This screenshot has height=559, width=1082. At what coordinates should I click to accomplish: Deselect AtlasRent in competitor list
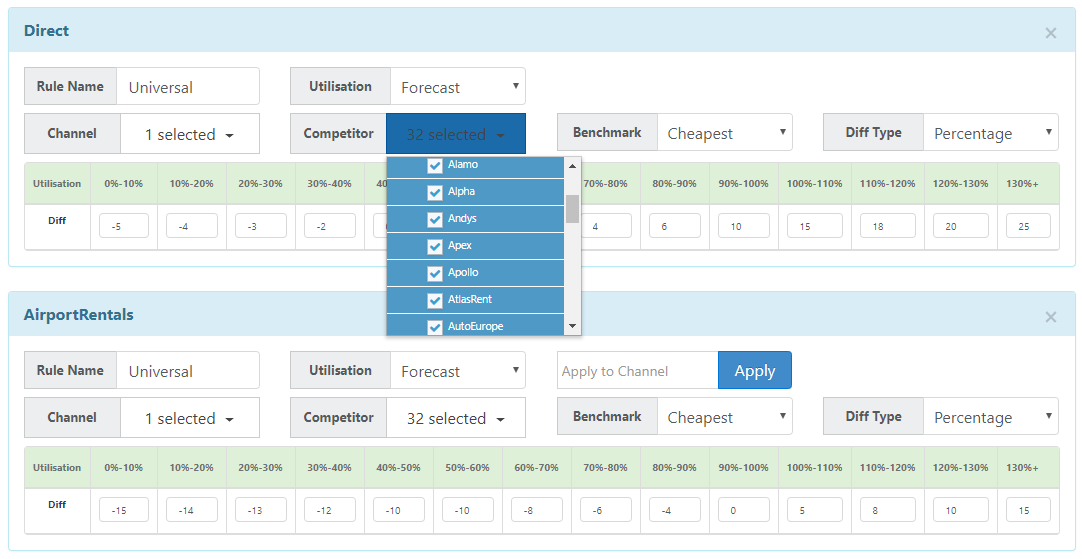point(435,300)
